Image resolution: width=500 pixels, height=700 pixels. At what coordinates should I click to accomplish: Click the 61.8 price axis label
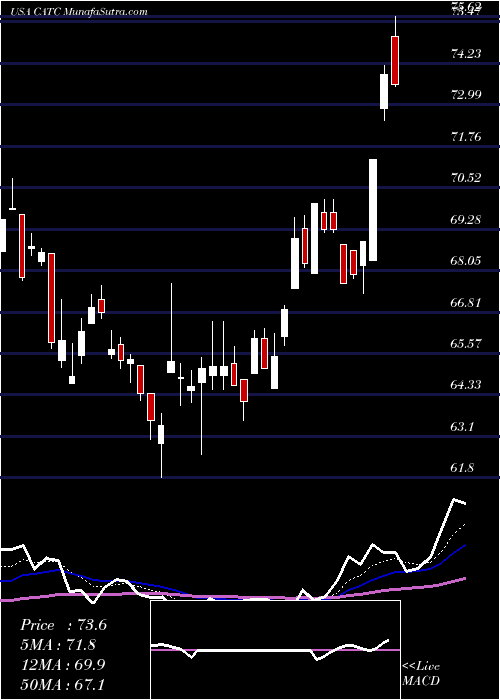(x=462, y=467)
